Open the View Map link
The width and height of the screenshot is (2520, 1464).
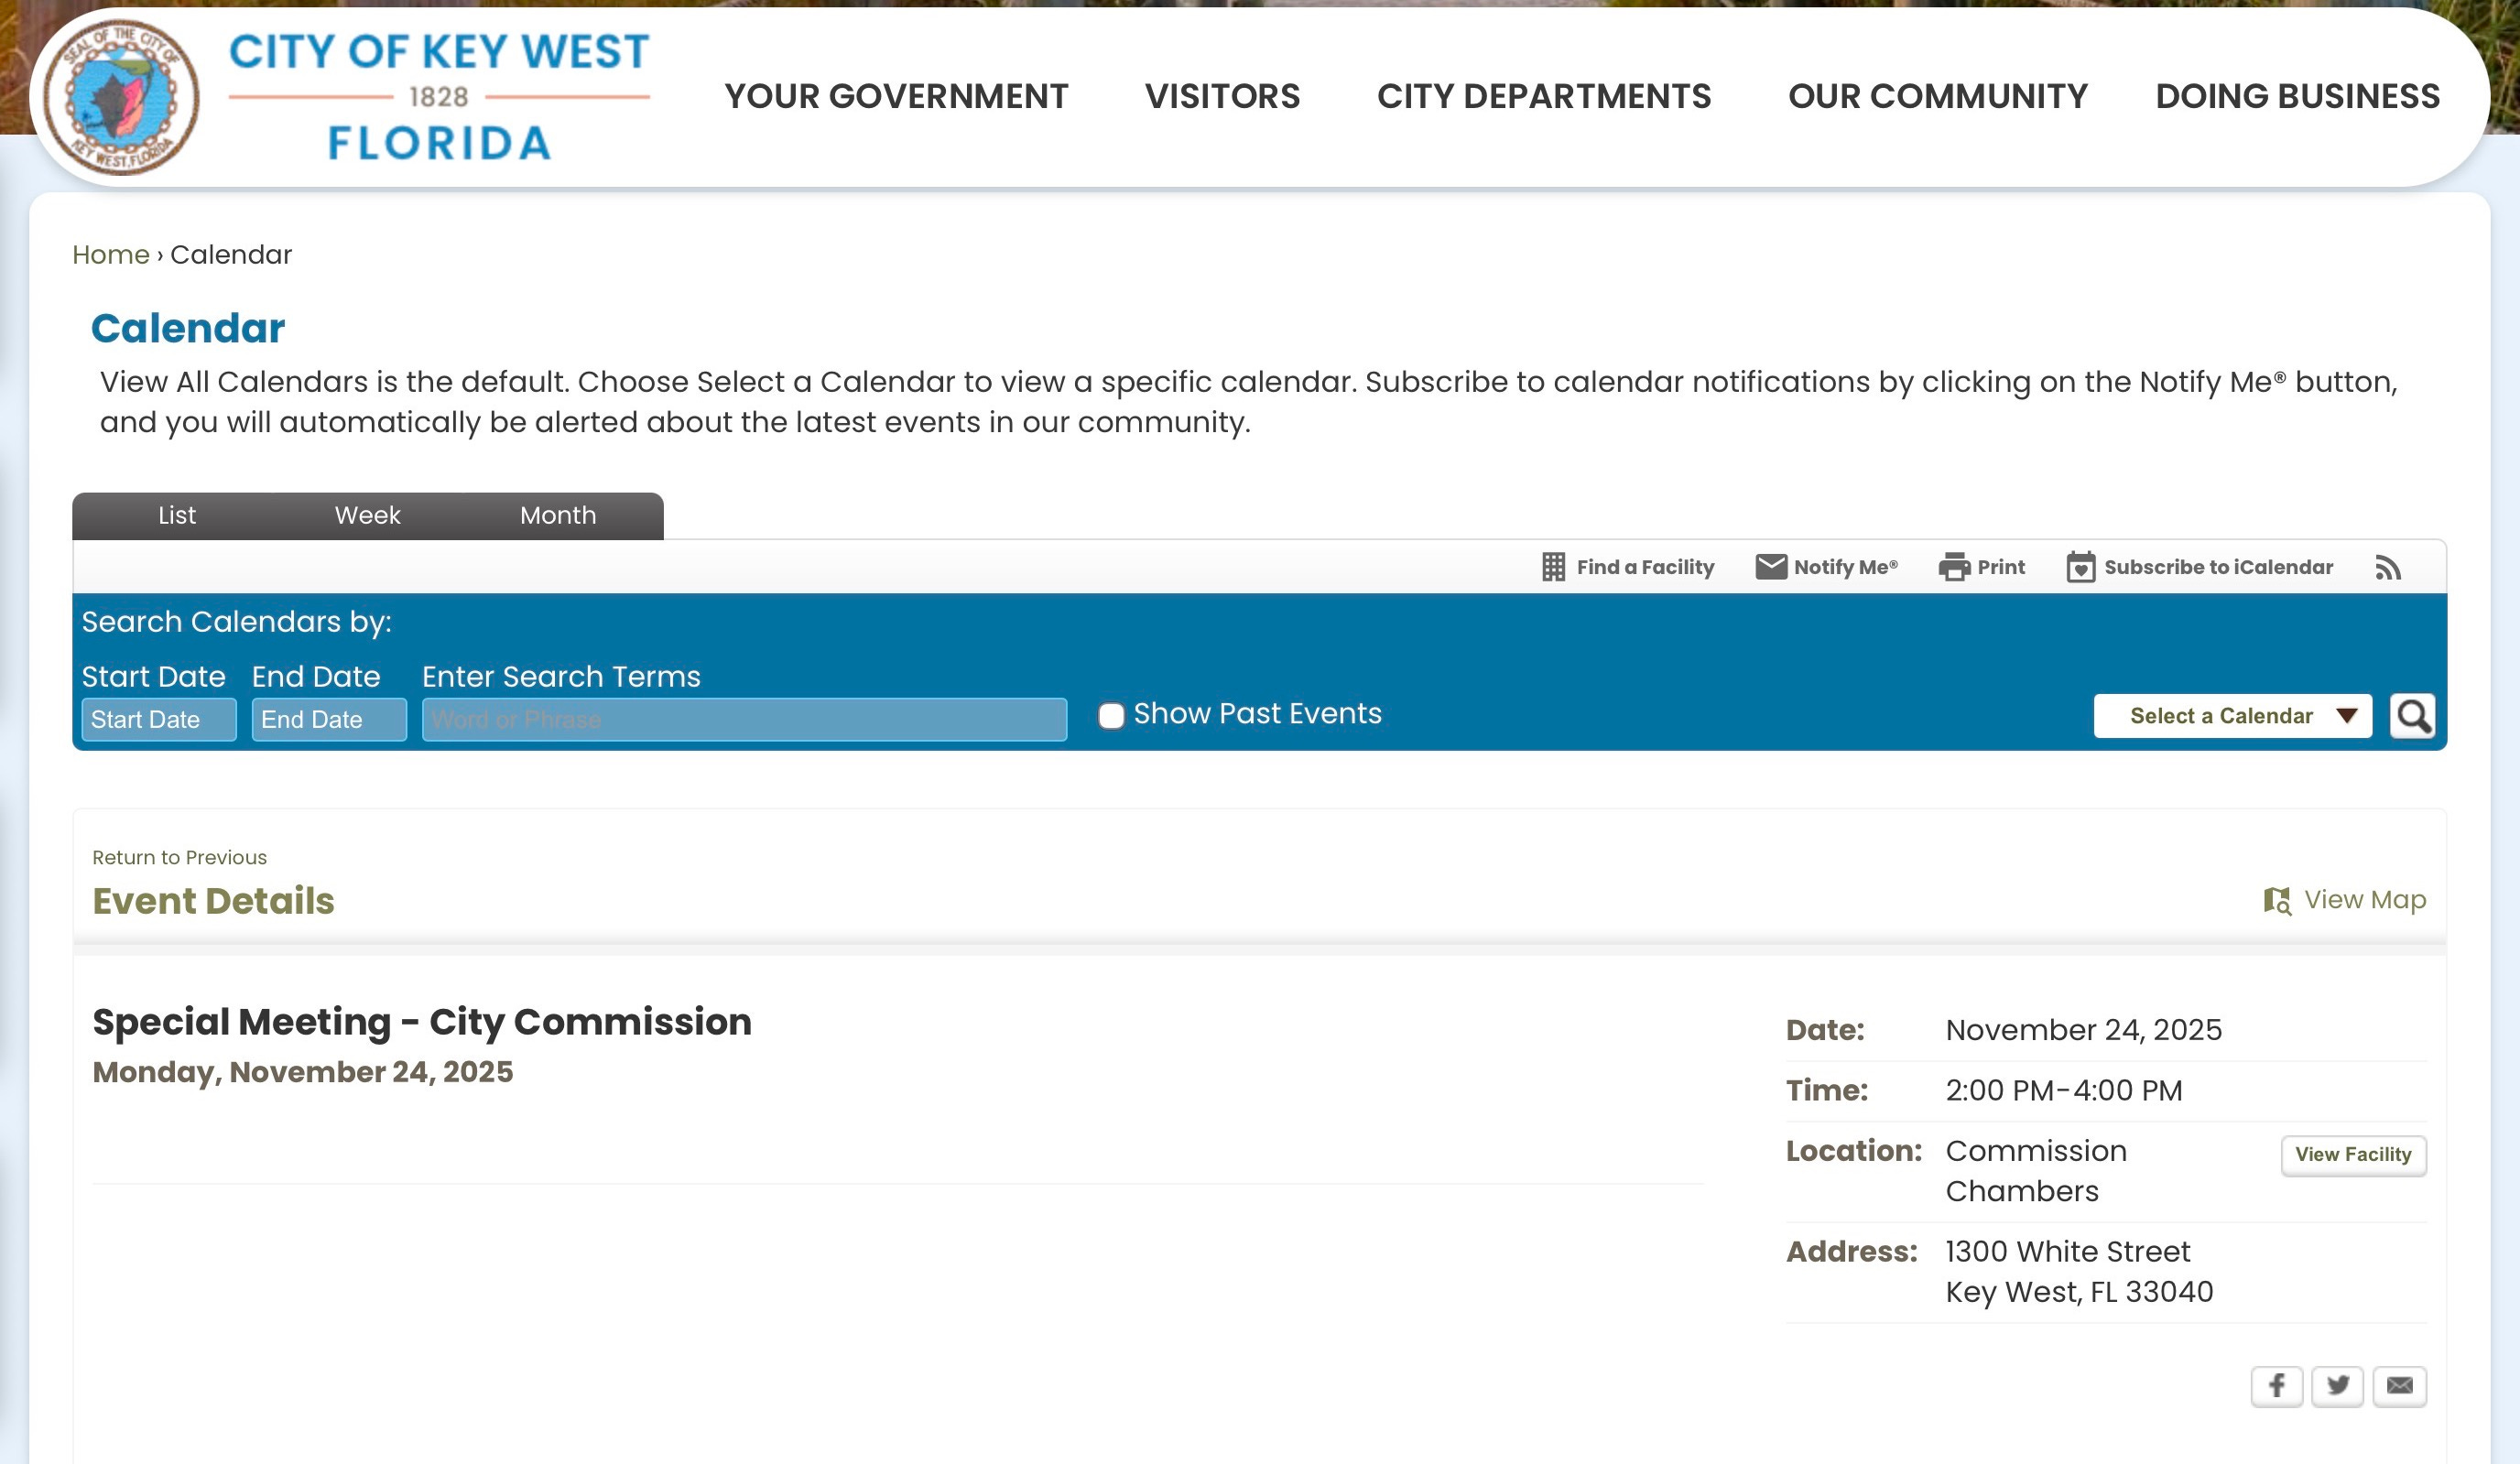click(2344, 900)
